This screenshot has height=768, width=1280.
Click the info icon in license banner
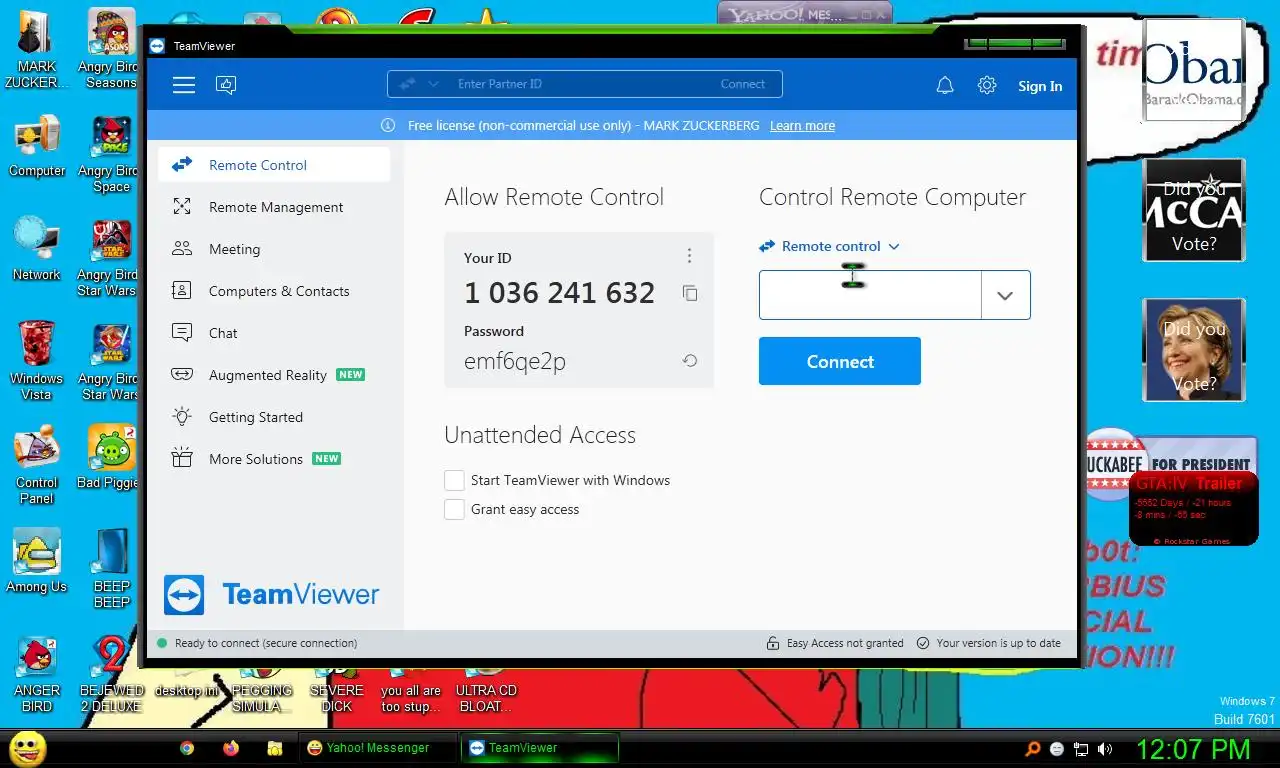(x=388, y=125)
